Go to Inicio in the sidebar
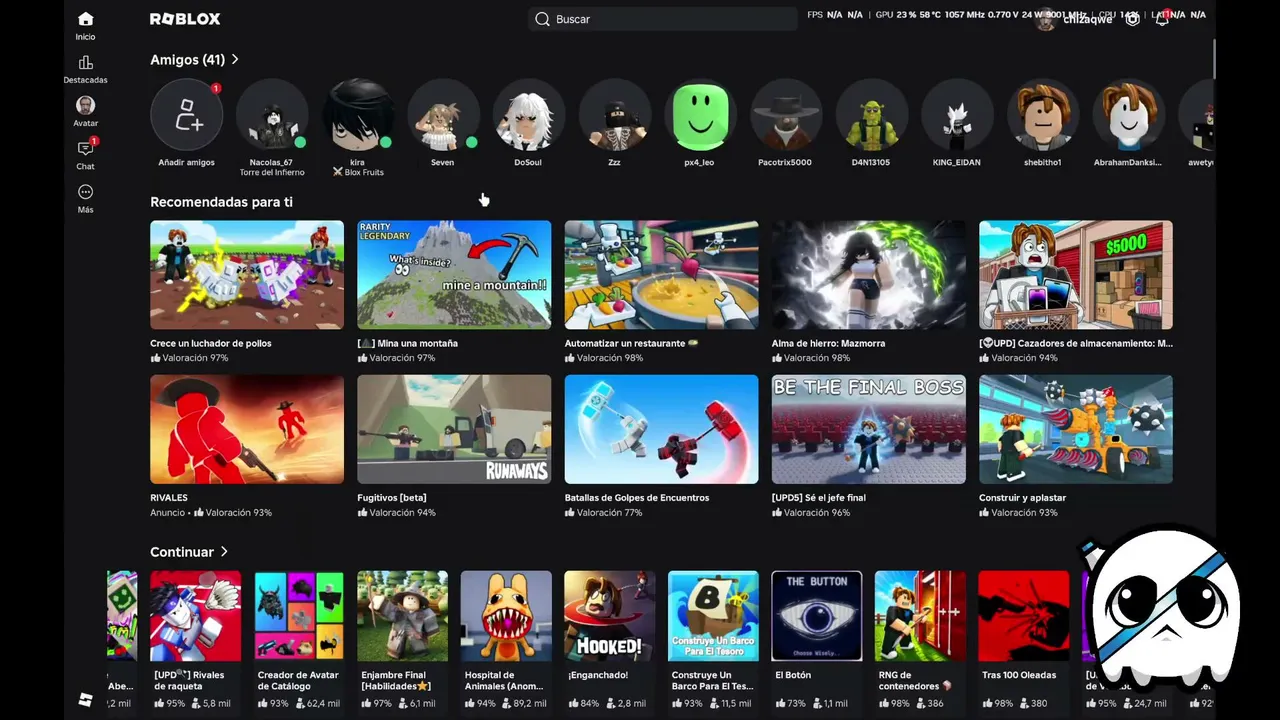1280x720 pixels. click(85, 26)
